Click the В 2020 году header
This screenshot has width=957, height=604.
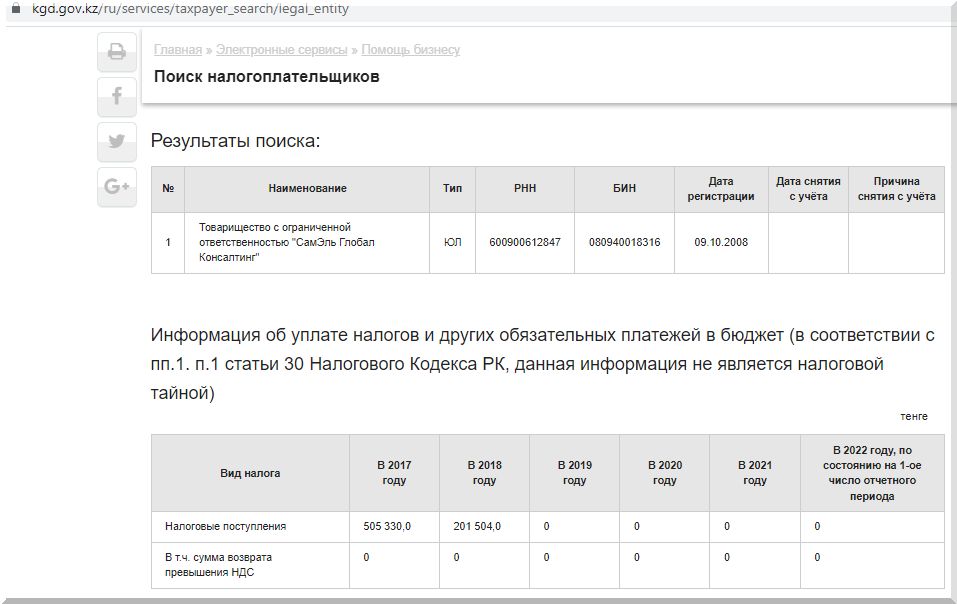click(665, 473)
